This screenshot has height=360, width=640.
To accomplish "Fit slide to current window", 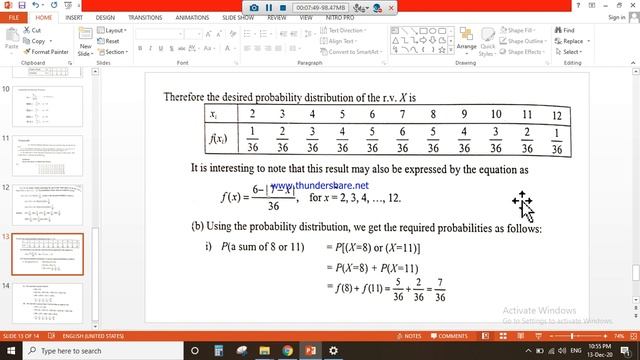I will click(x=633, y=336).
